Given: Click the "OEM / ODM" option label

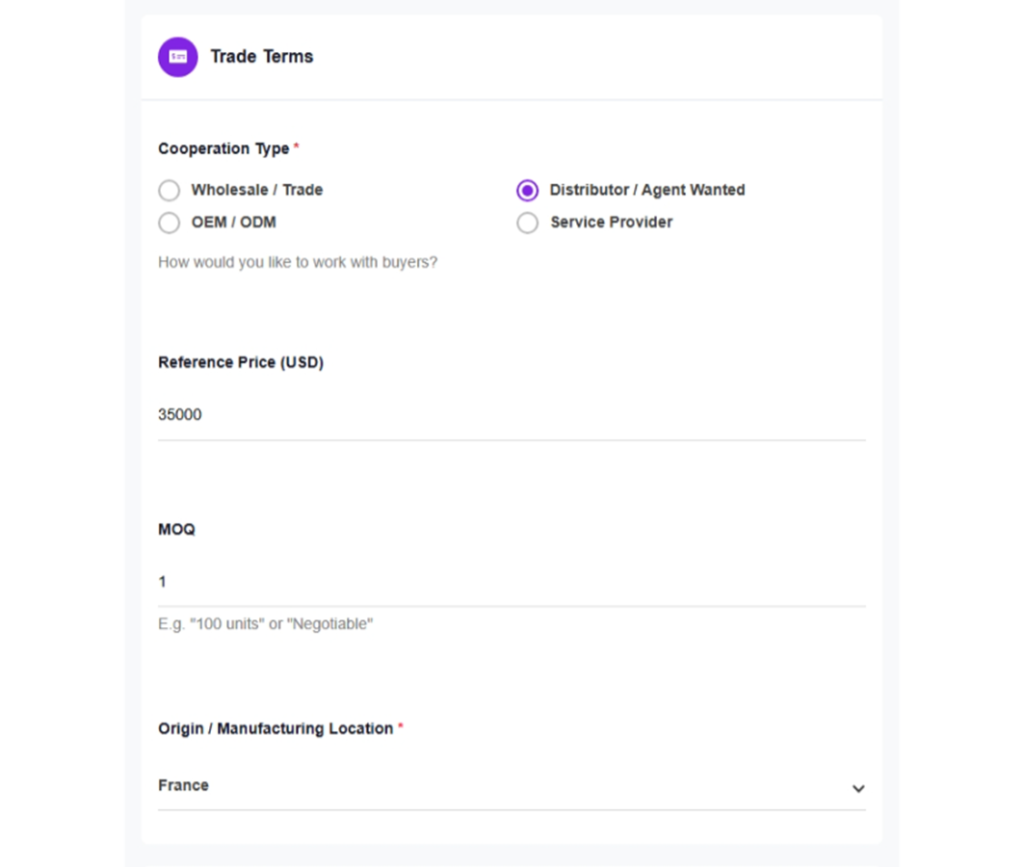Looking at the screenshot, I should (x=233, y=222).
